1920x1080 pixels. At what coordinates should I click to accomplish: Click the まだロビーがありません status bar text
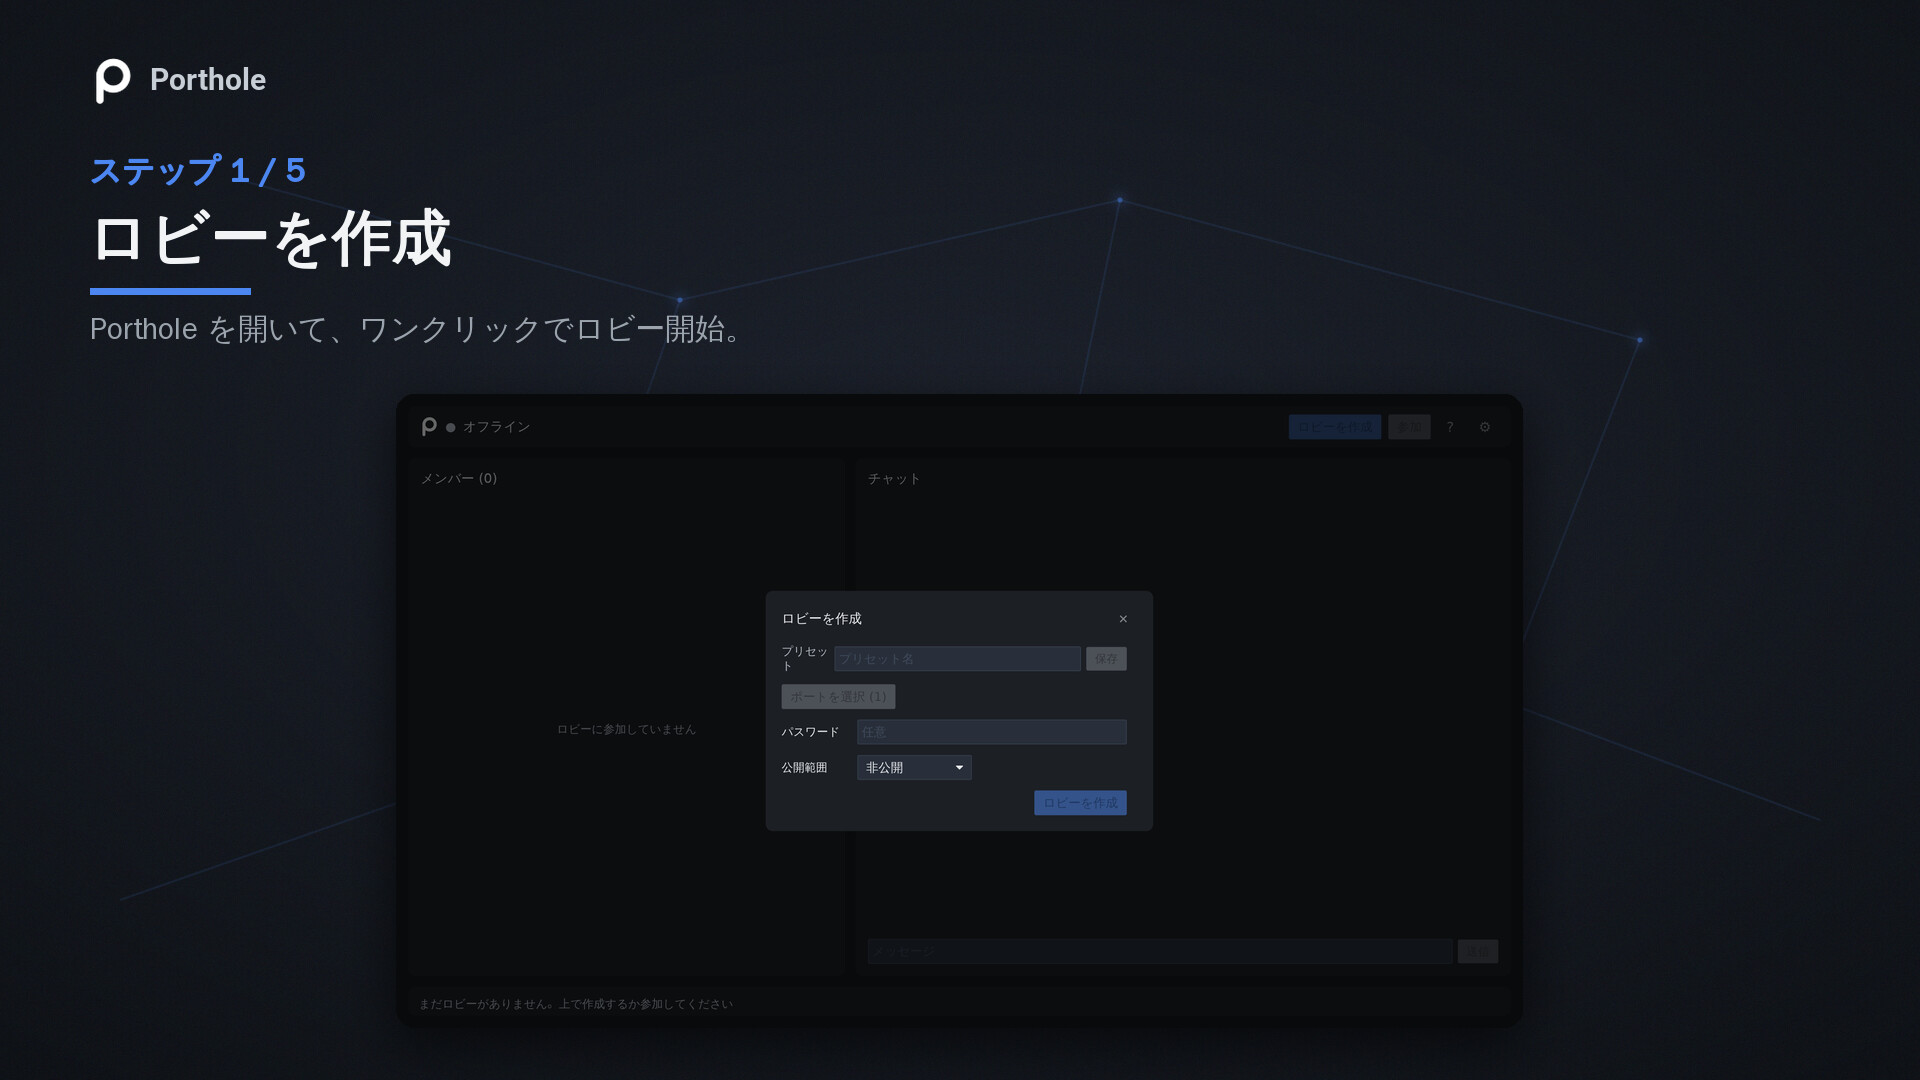point(576,1004)
